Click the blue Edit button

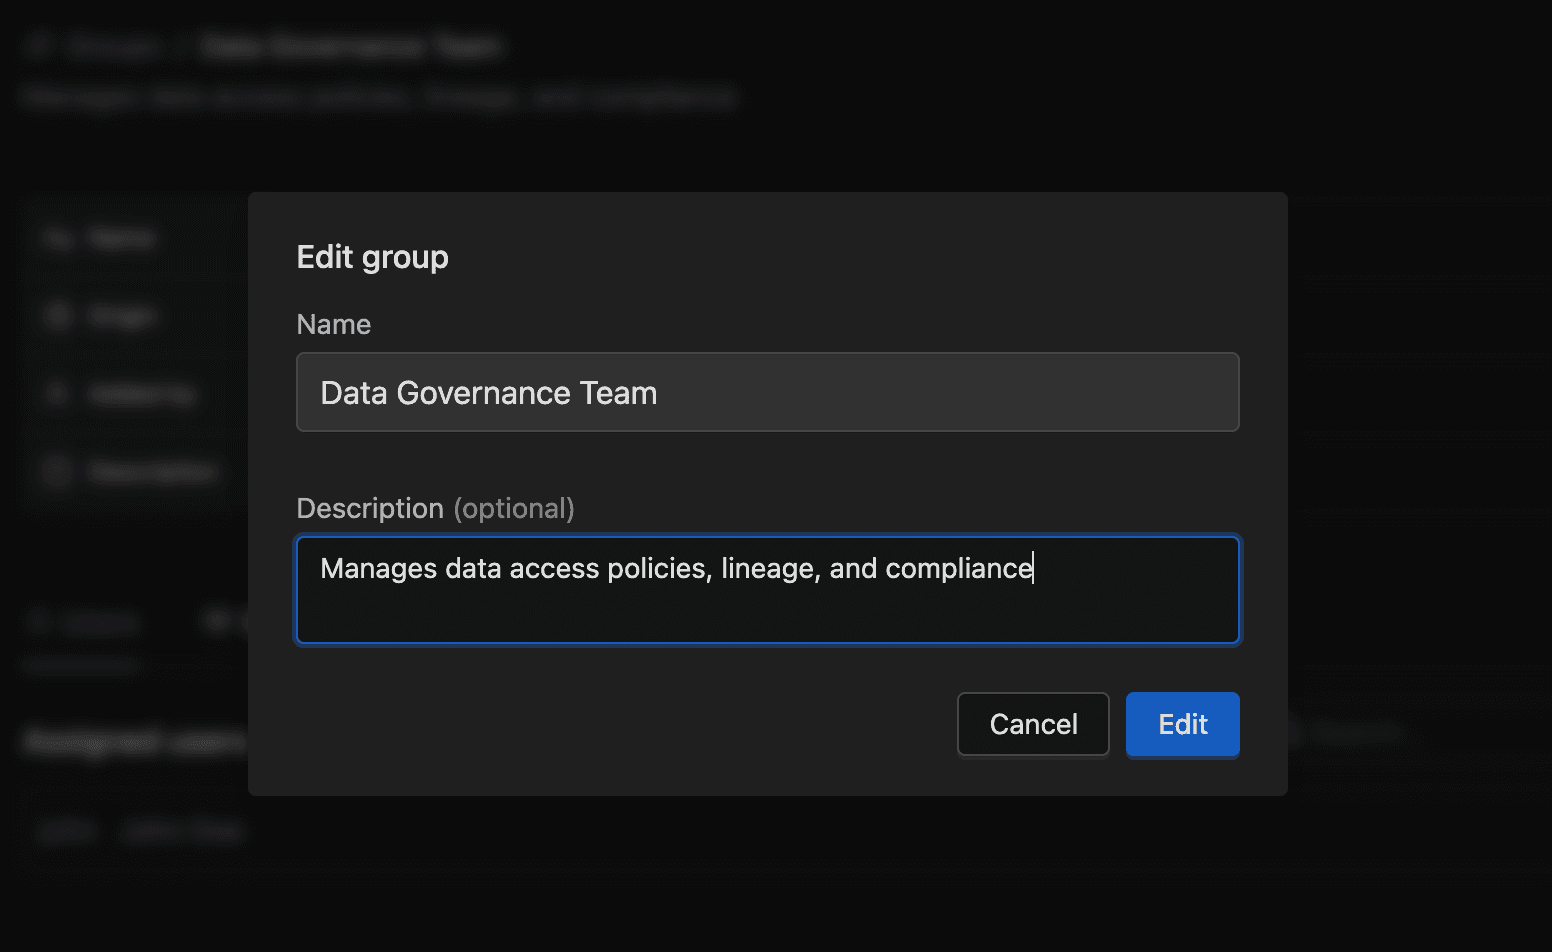pyautogui.click(x=1182, y=724)
